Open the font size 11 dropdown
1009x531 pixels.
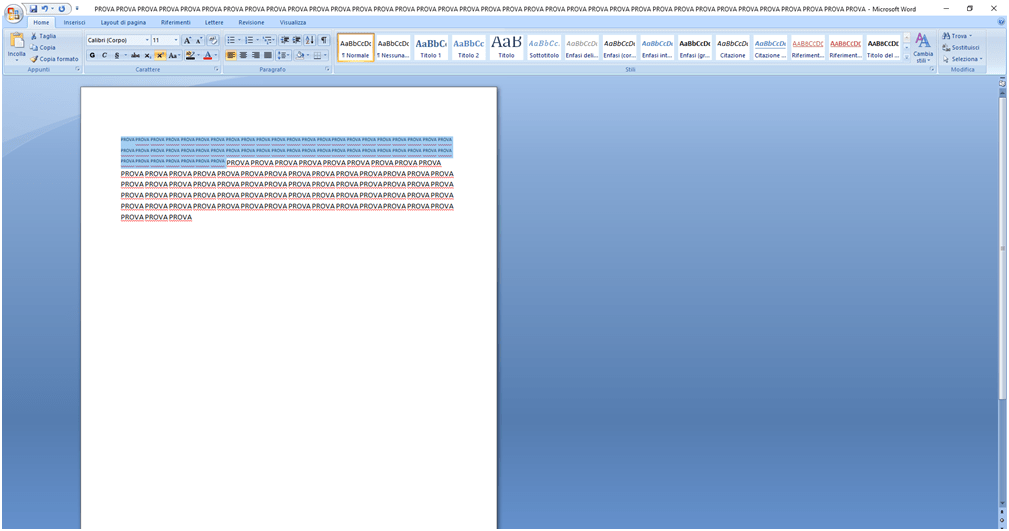tap(176, 40)
